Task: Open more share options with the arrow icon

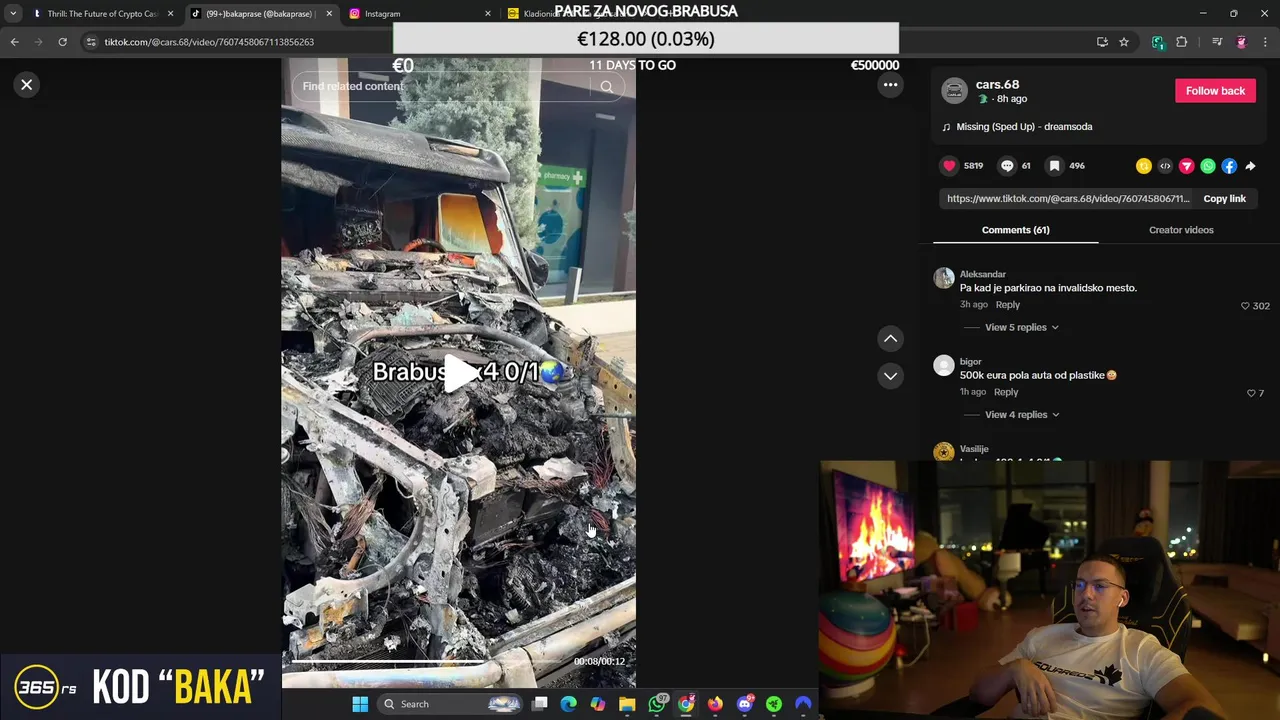Action: click(x=1250, y=166)
